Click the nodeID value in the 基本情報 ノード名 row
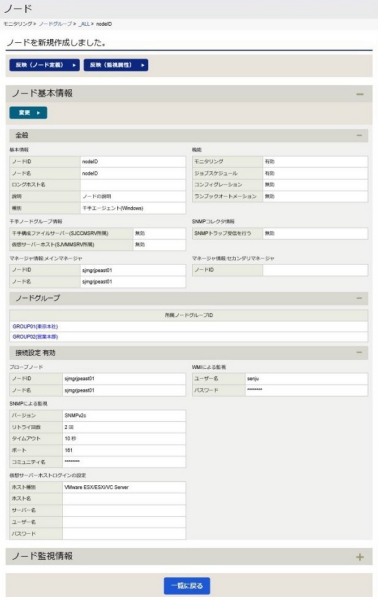Viewport: 378px width, 600px height. tap(90, 173)
